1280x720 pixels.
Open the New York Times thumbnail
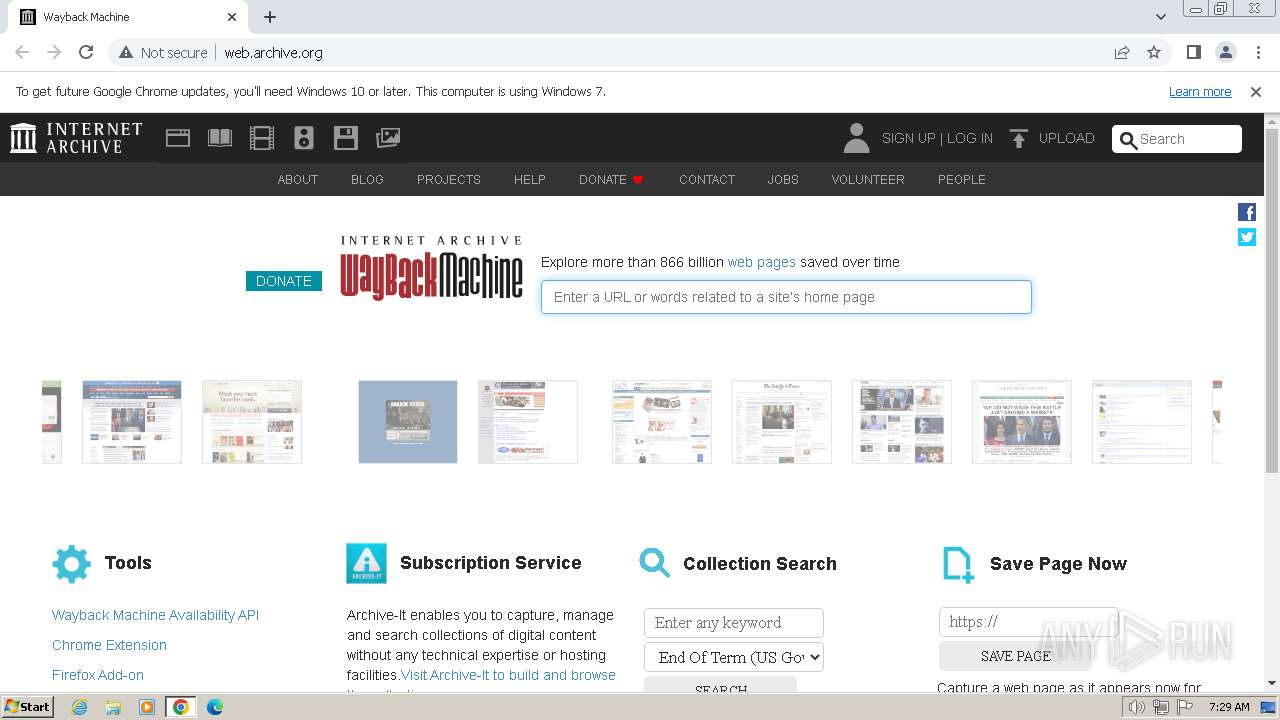click(x=782, y=422)
